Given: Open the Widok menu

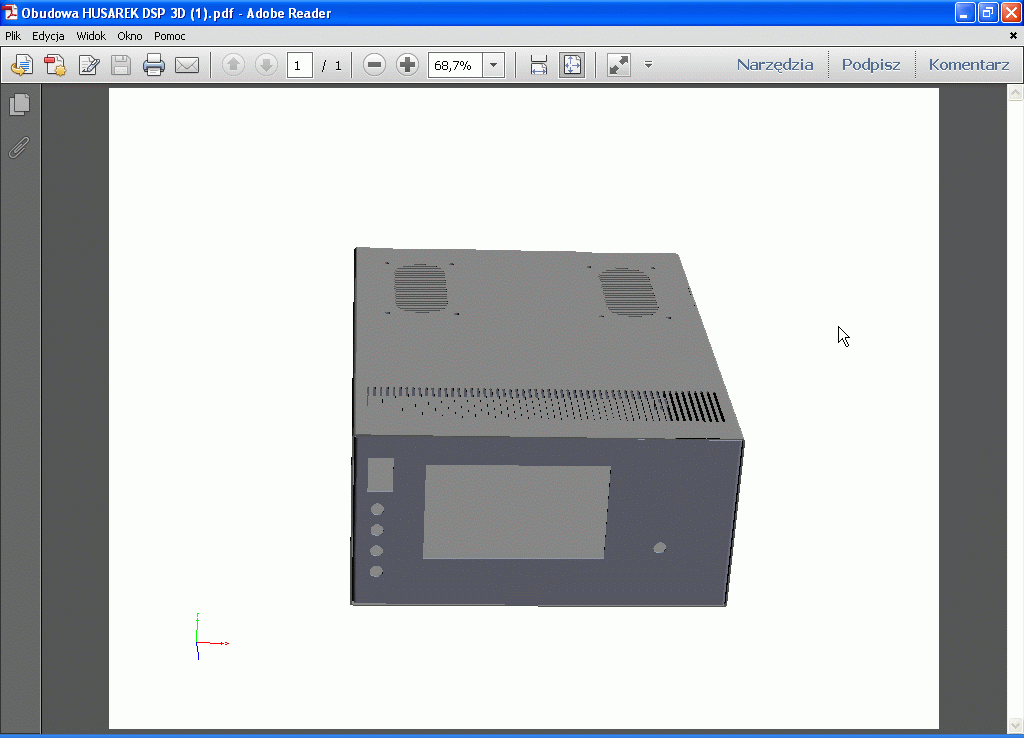Looking at the screenshot, I should coord(91,36).
